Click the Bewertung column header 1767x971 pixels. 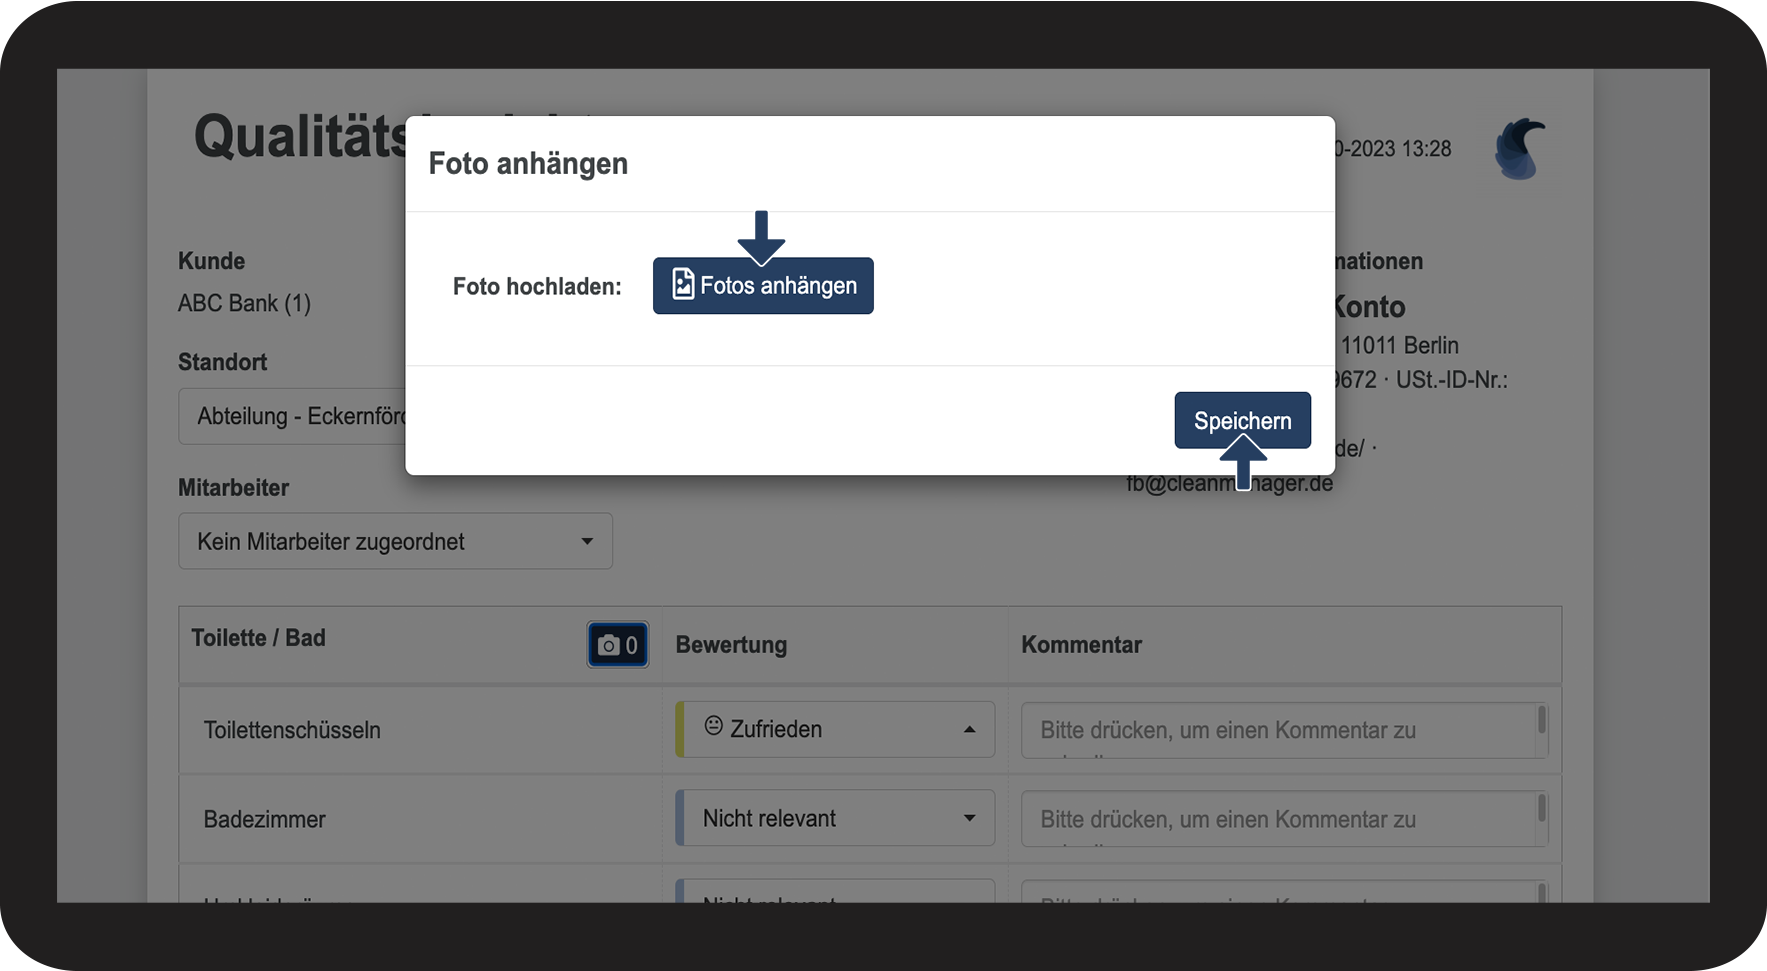point(731,645)
